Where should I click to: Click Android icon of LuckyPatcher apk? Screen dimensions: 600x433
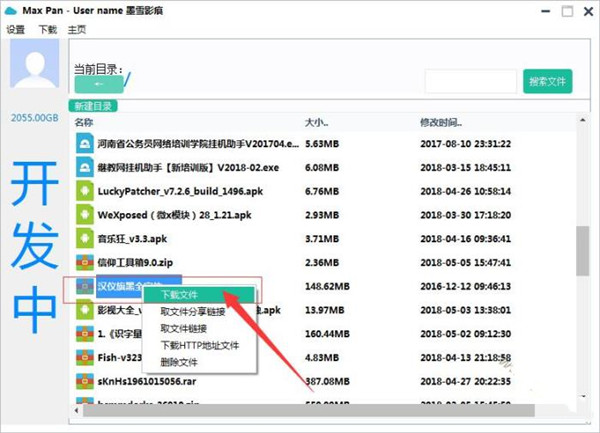point(85,191)
